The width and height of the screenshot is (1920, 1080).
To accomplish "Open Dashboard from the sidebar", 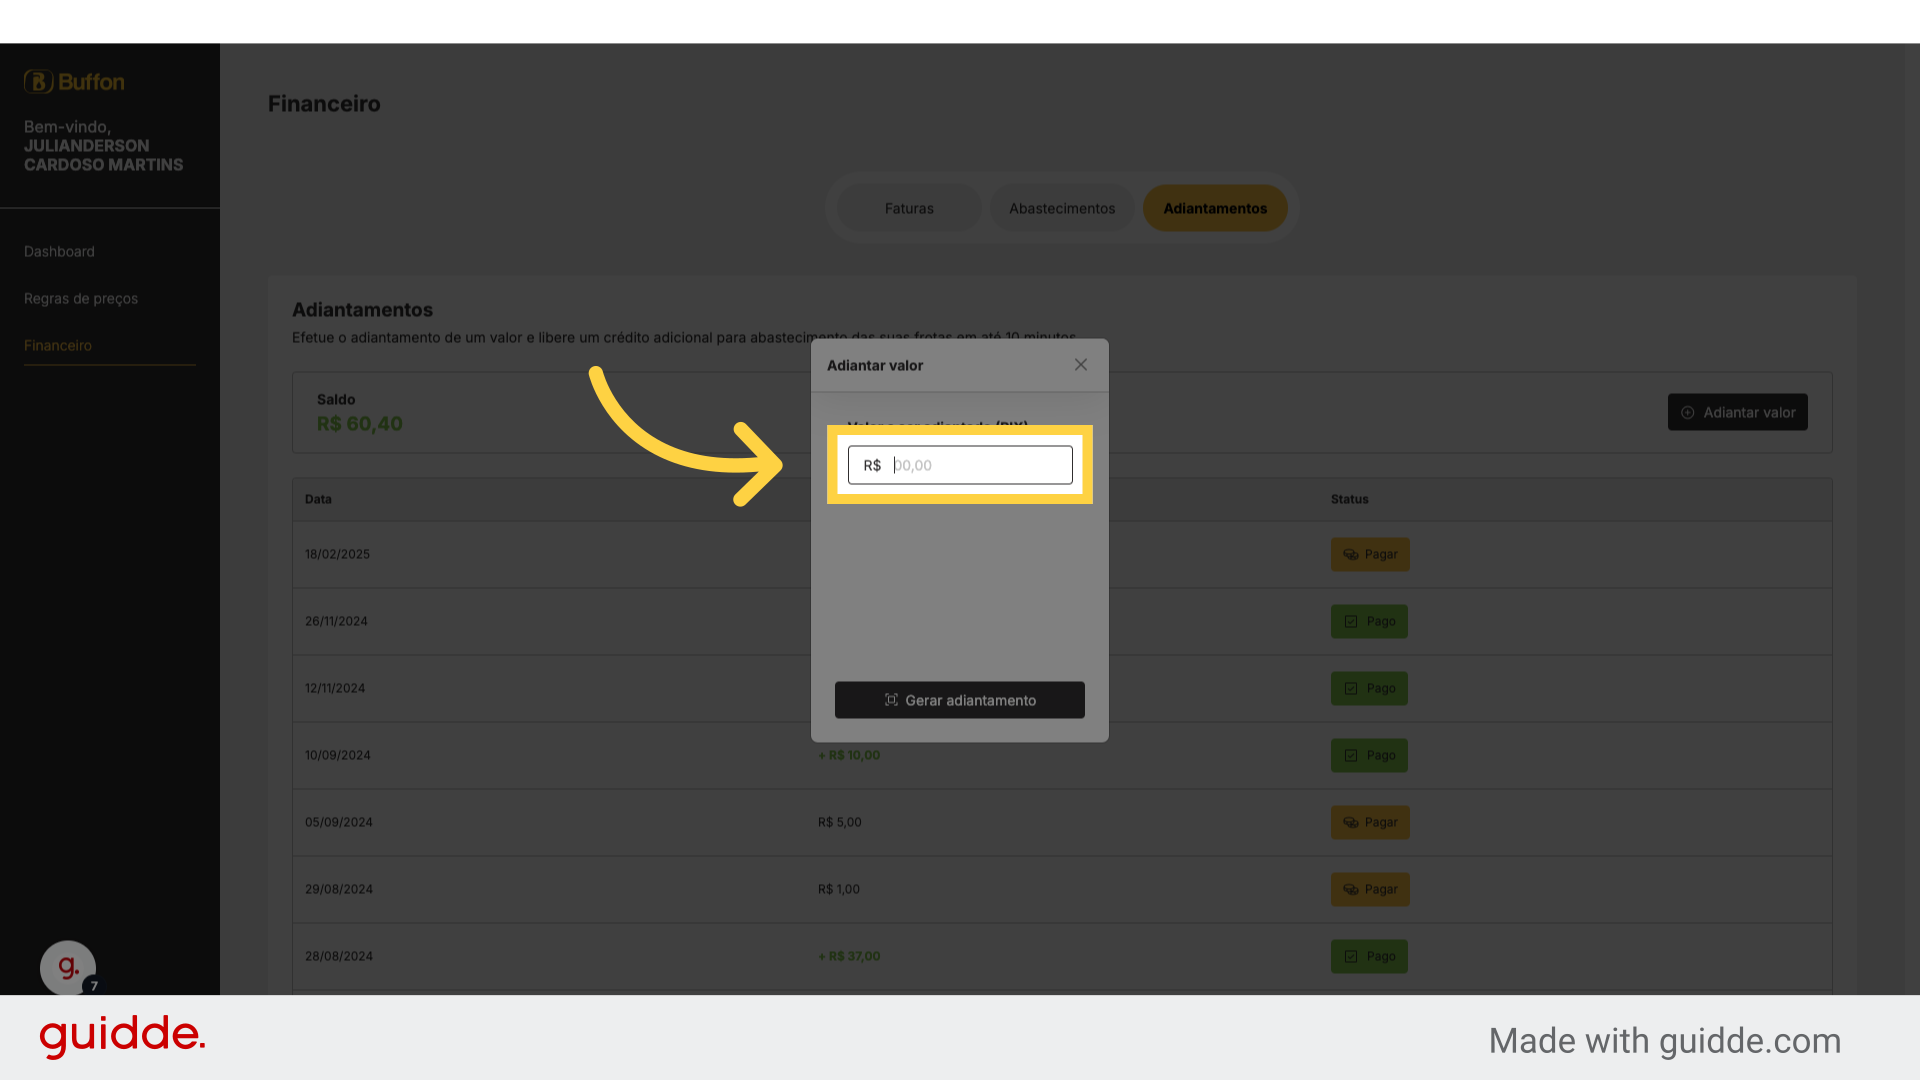I will 59,252.
